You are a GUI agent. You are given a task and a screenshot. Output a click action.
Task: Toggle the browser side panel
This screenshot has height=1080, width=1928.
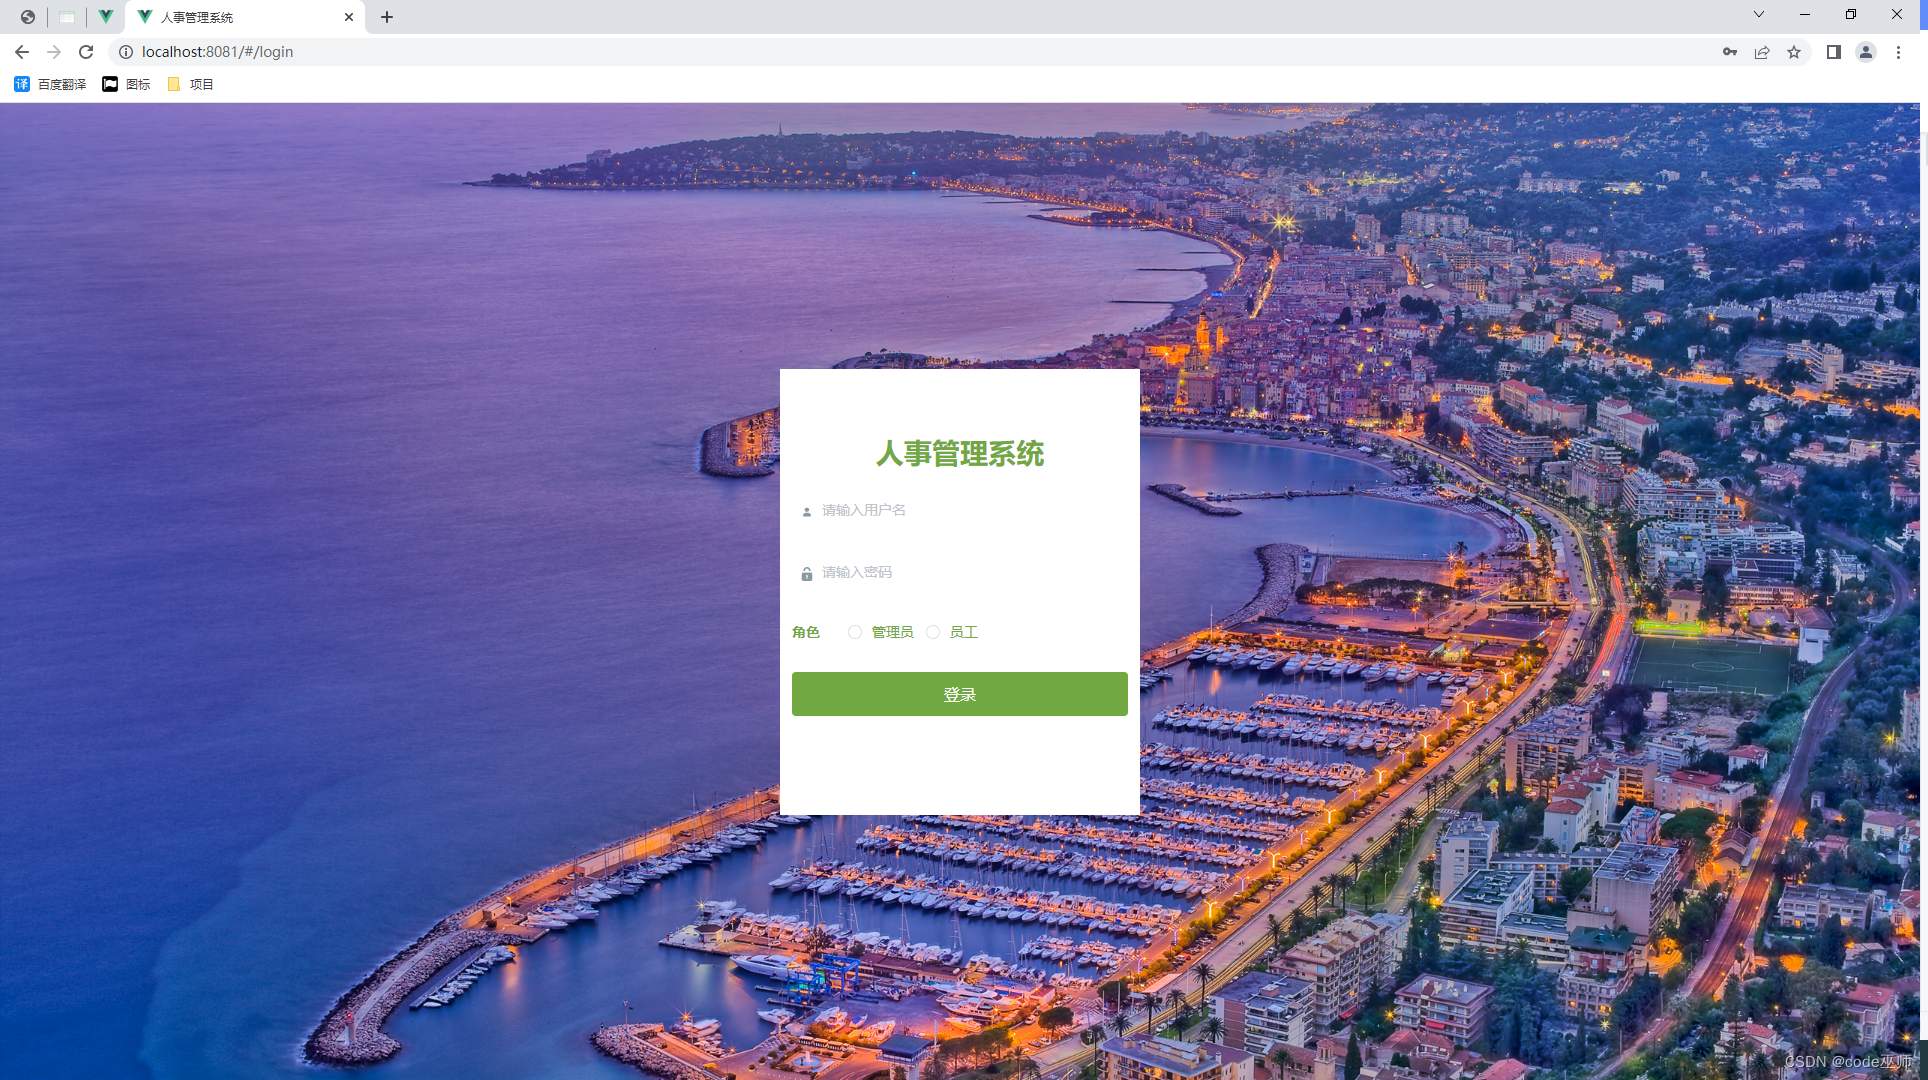[x=1833, y=52]
